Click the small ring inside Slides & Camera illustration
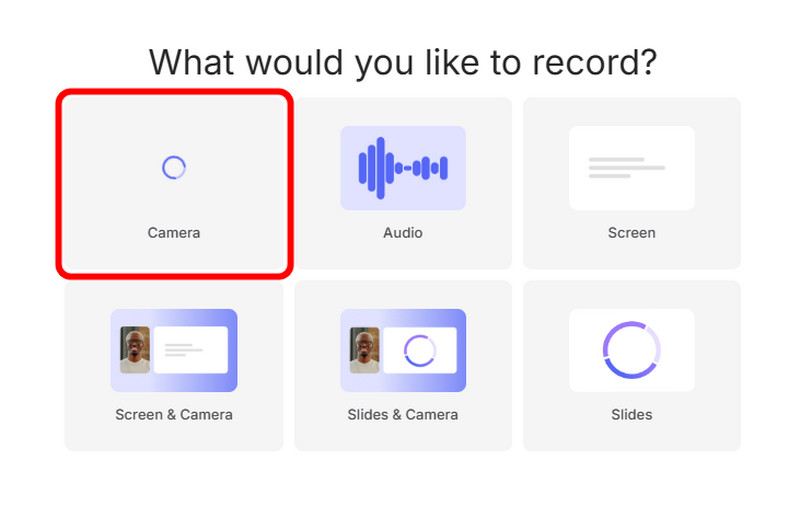Viewport: 800px width, 506px height. pos(419,350)
